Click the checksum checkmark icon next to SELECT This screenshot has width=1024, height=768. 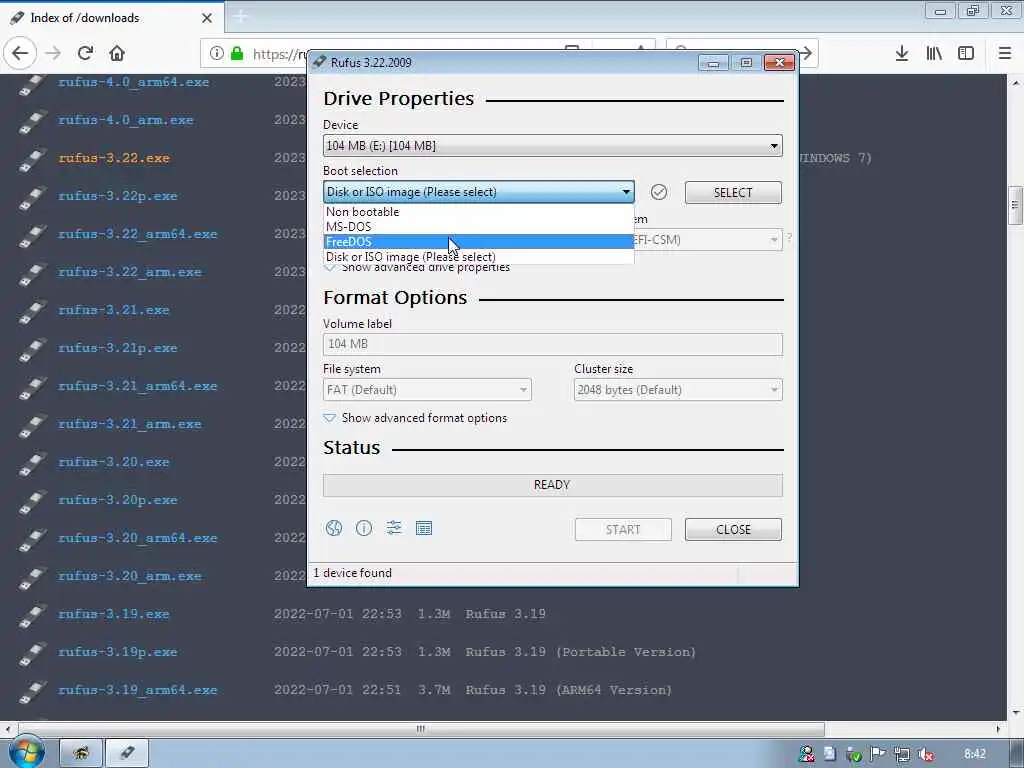tap(659, 192)
